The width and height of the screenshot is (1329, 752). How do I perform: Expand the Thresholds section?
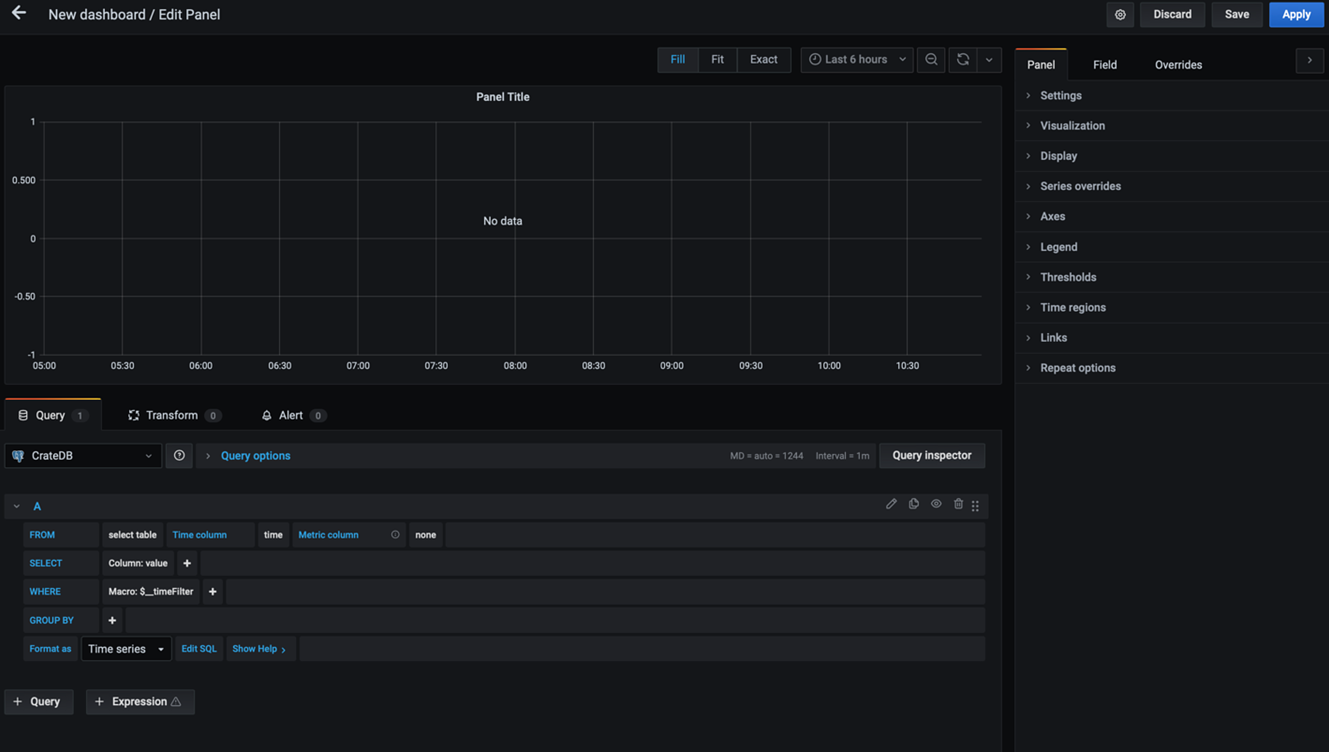1172,277
